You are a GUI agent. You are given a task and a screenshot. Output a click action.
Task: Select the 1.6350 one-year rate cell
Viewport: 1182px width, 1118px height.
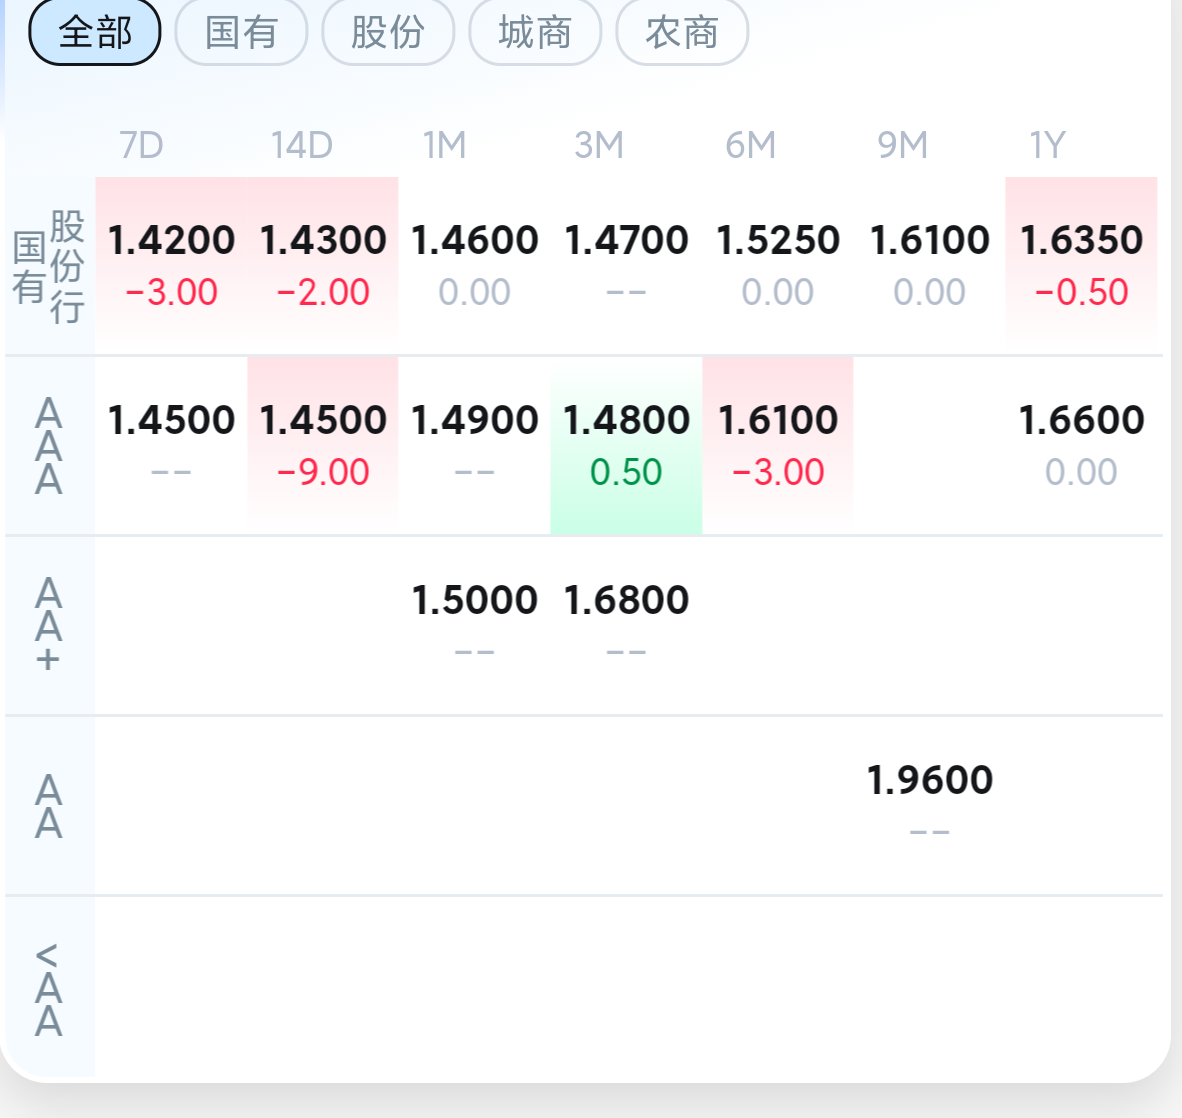(x=1081, y=265)
